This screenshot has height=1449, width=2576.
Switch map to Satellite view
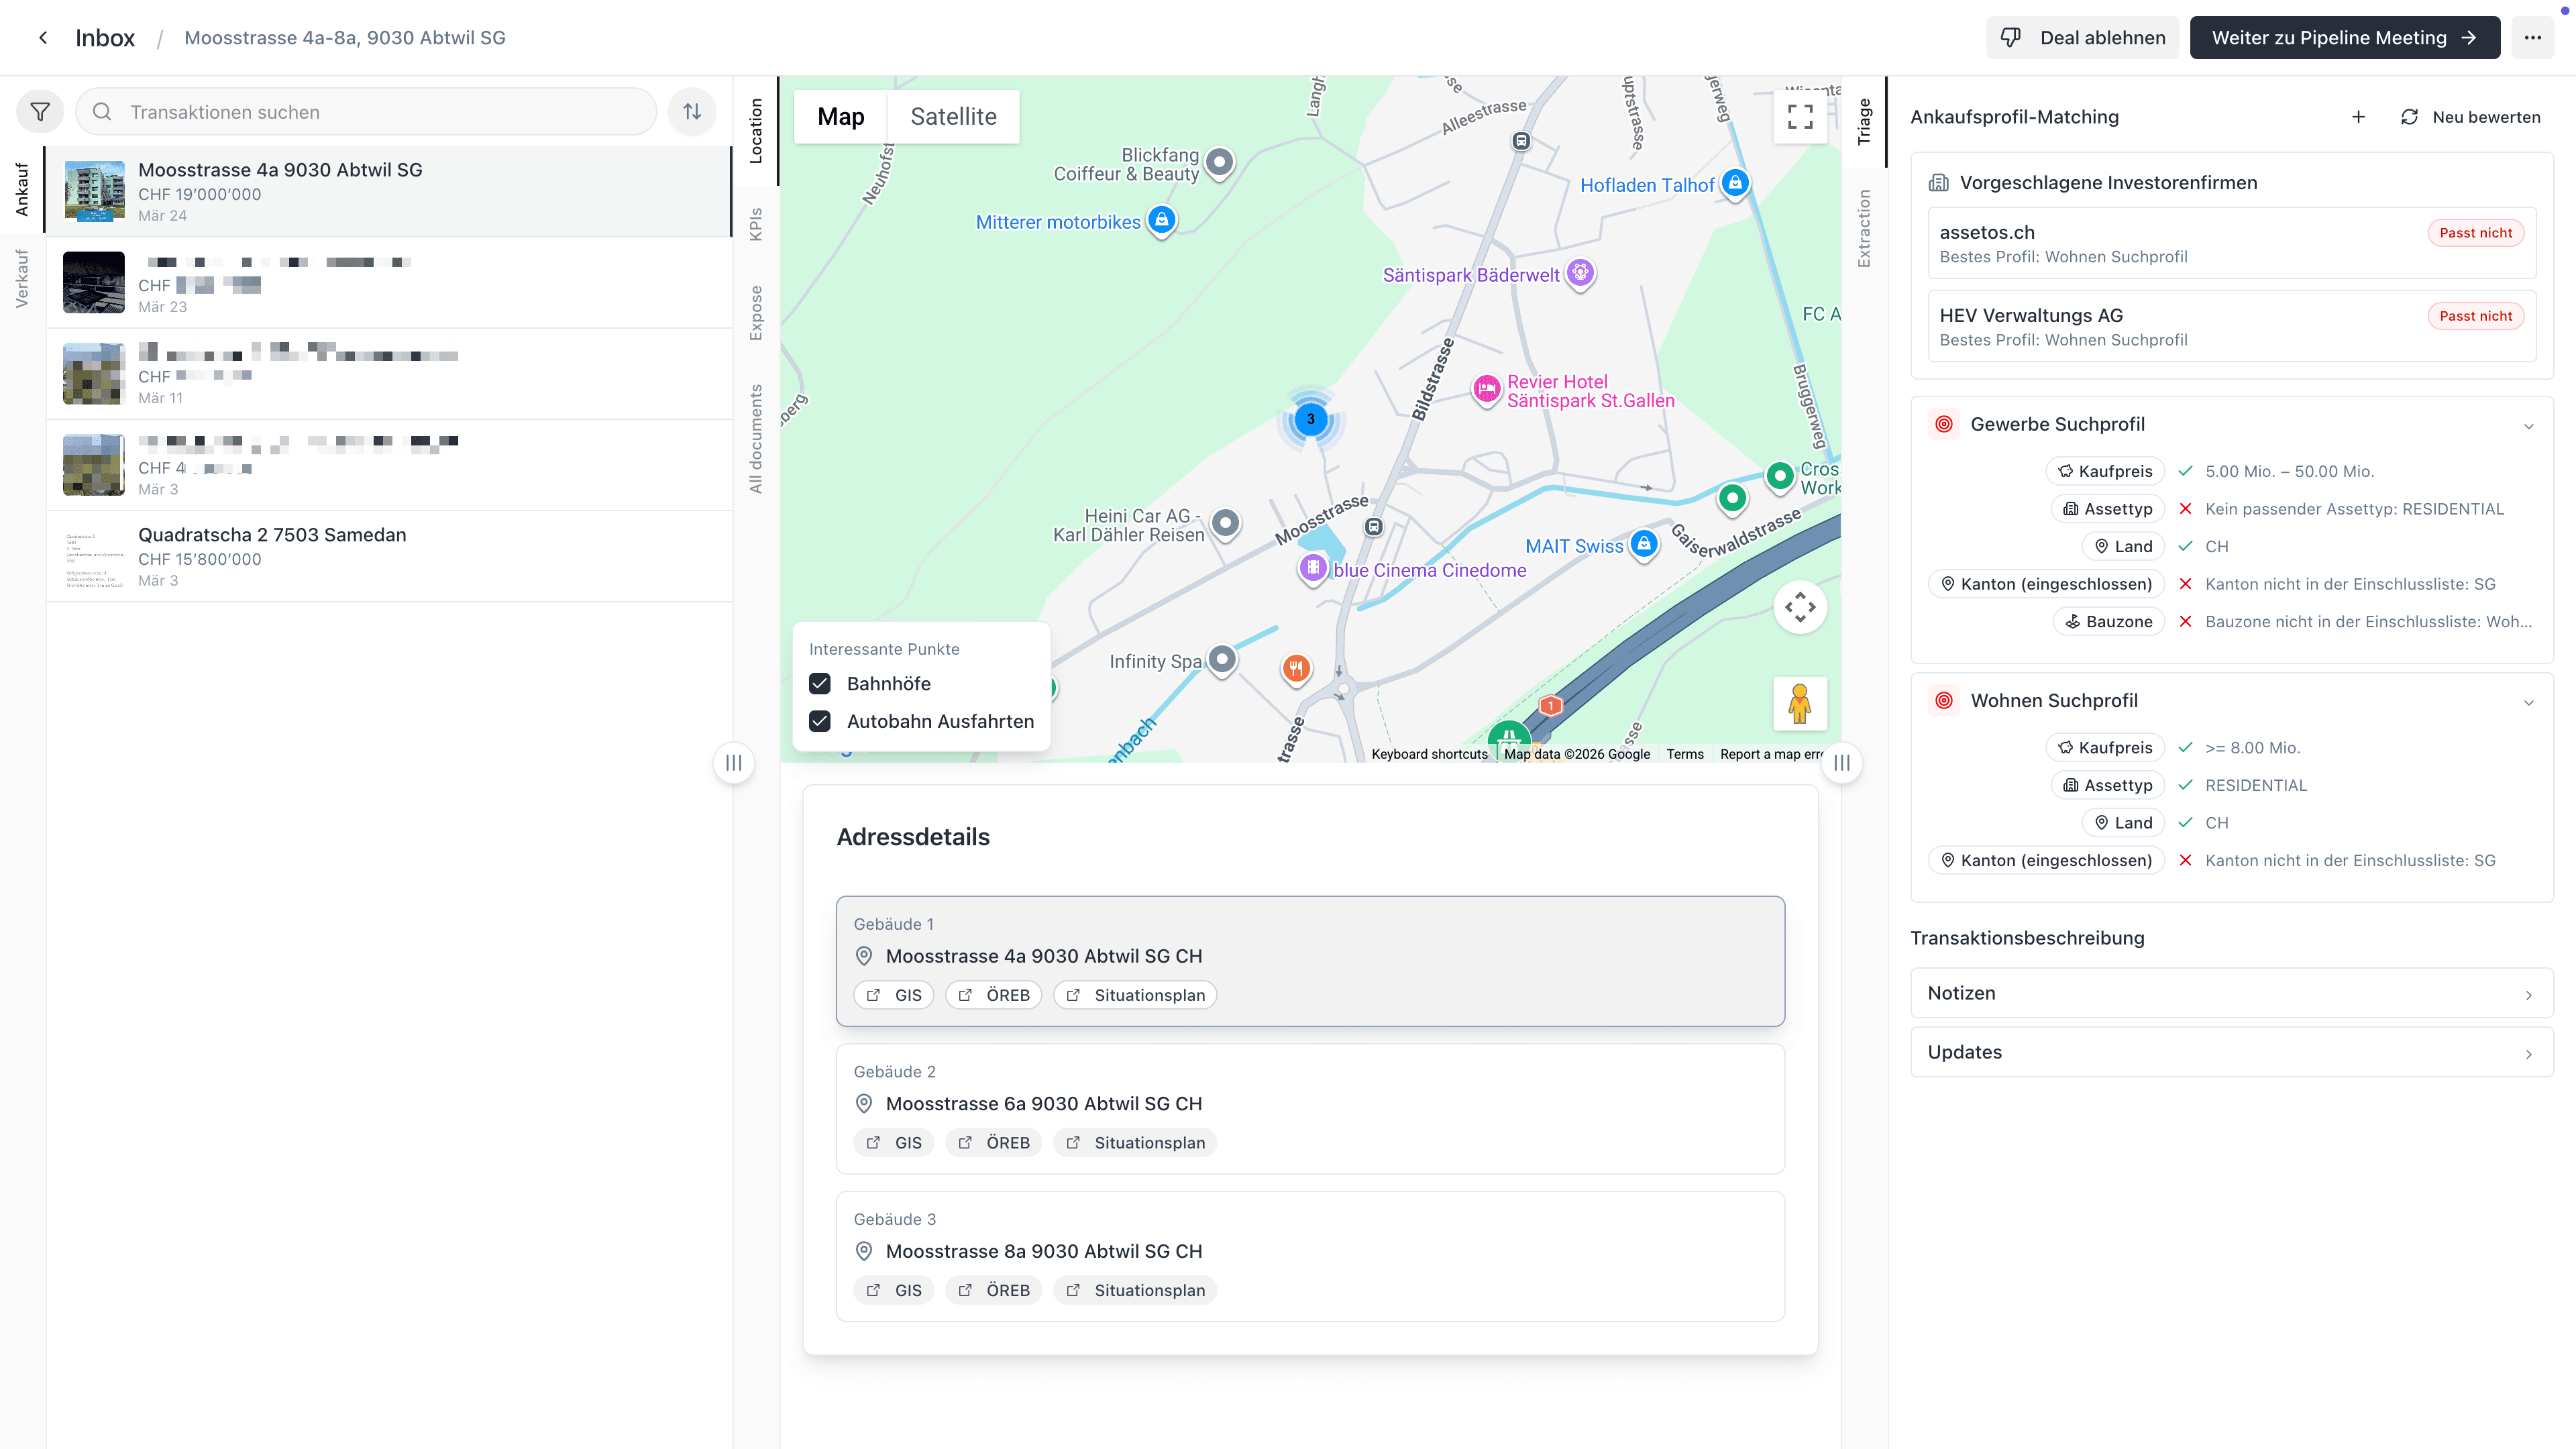click(x=953, y=117)
